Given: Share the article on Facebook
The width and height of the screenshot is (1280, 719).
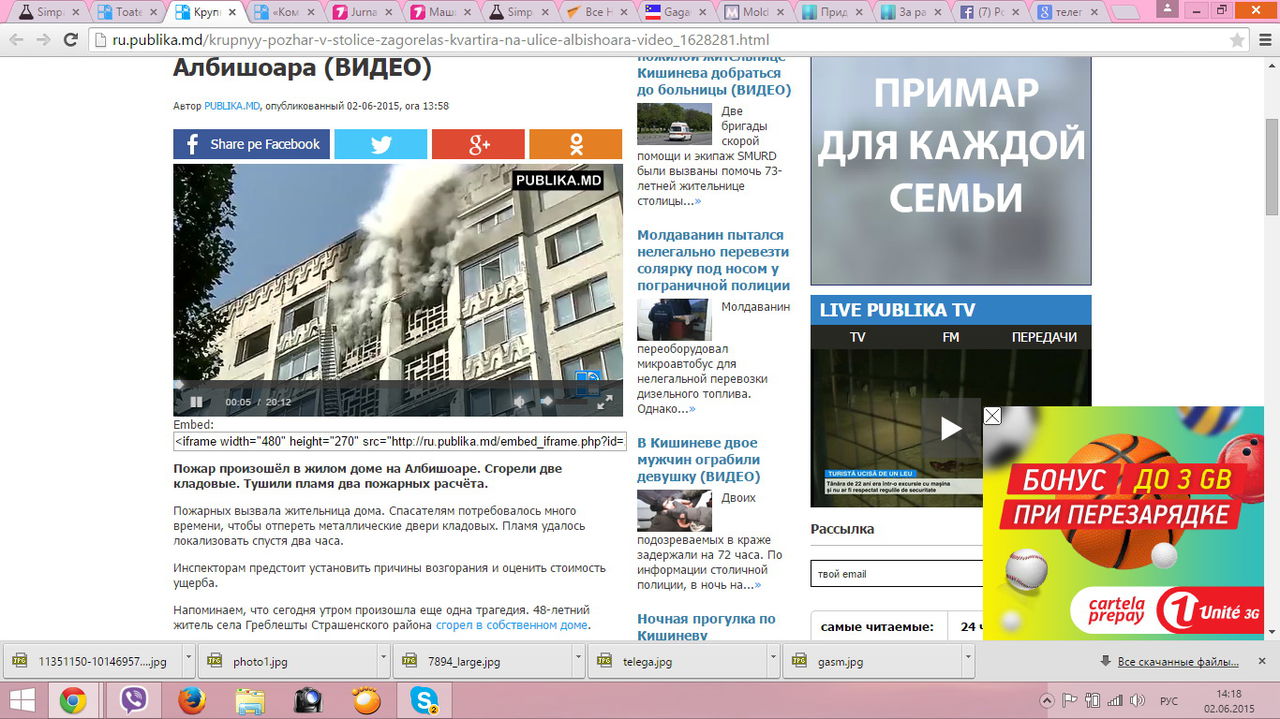Looking at the screenshot, I should pyautogui.click(x=251, y=144).
